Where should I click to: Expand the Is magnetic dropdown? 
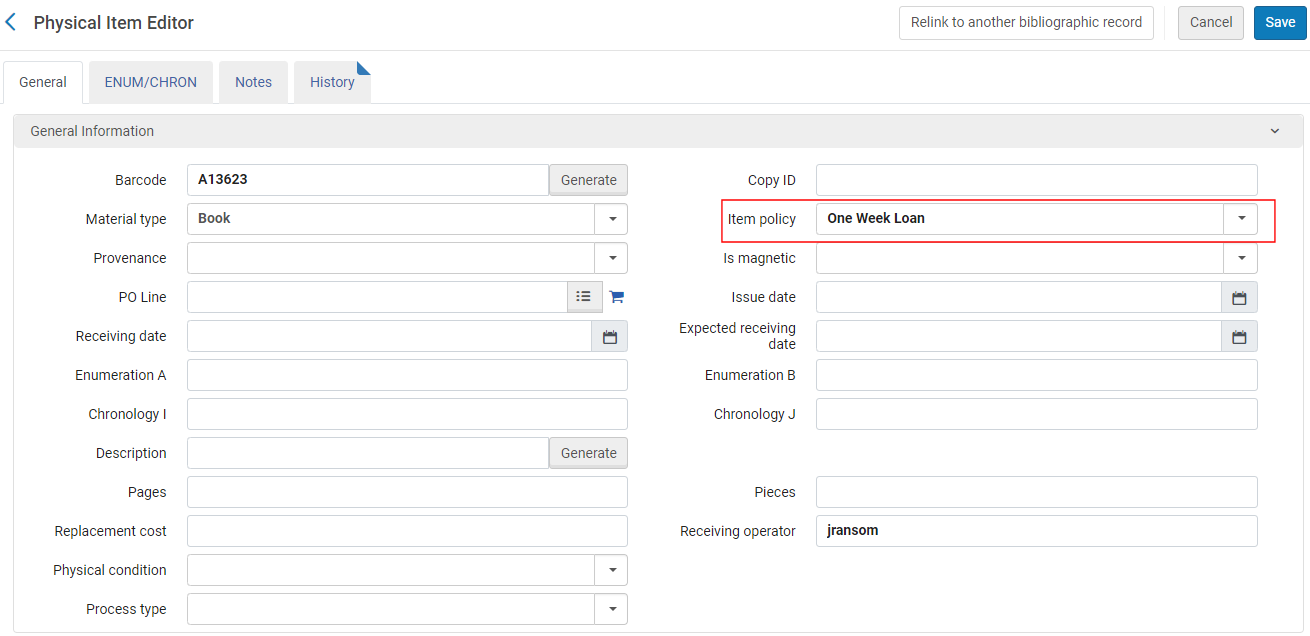(x=1240, y=258)
